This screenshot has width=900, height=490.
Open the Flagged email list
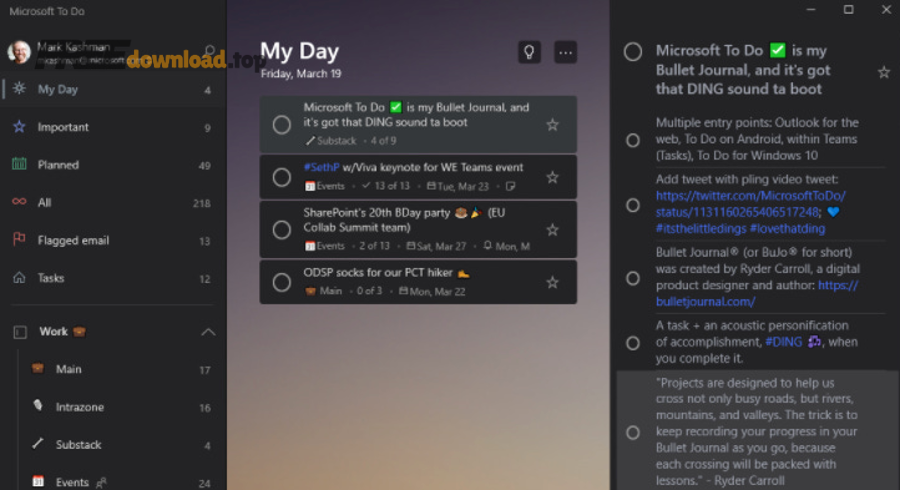73,240
